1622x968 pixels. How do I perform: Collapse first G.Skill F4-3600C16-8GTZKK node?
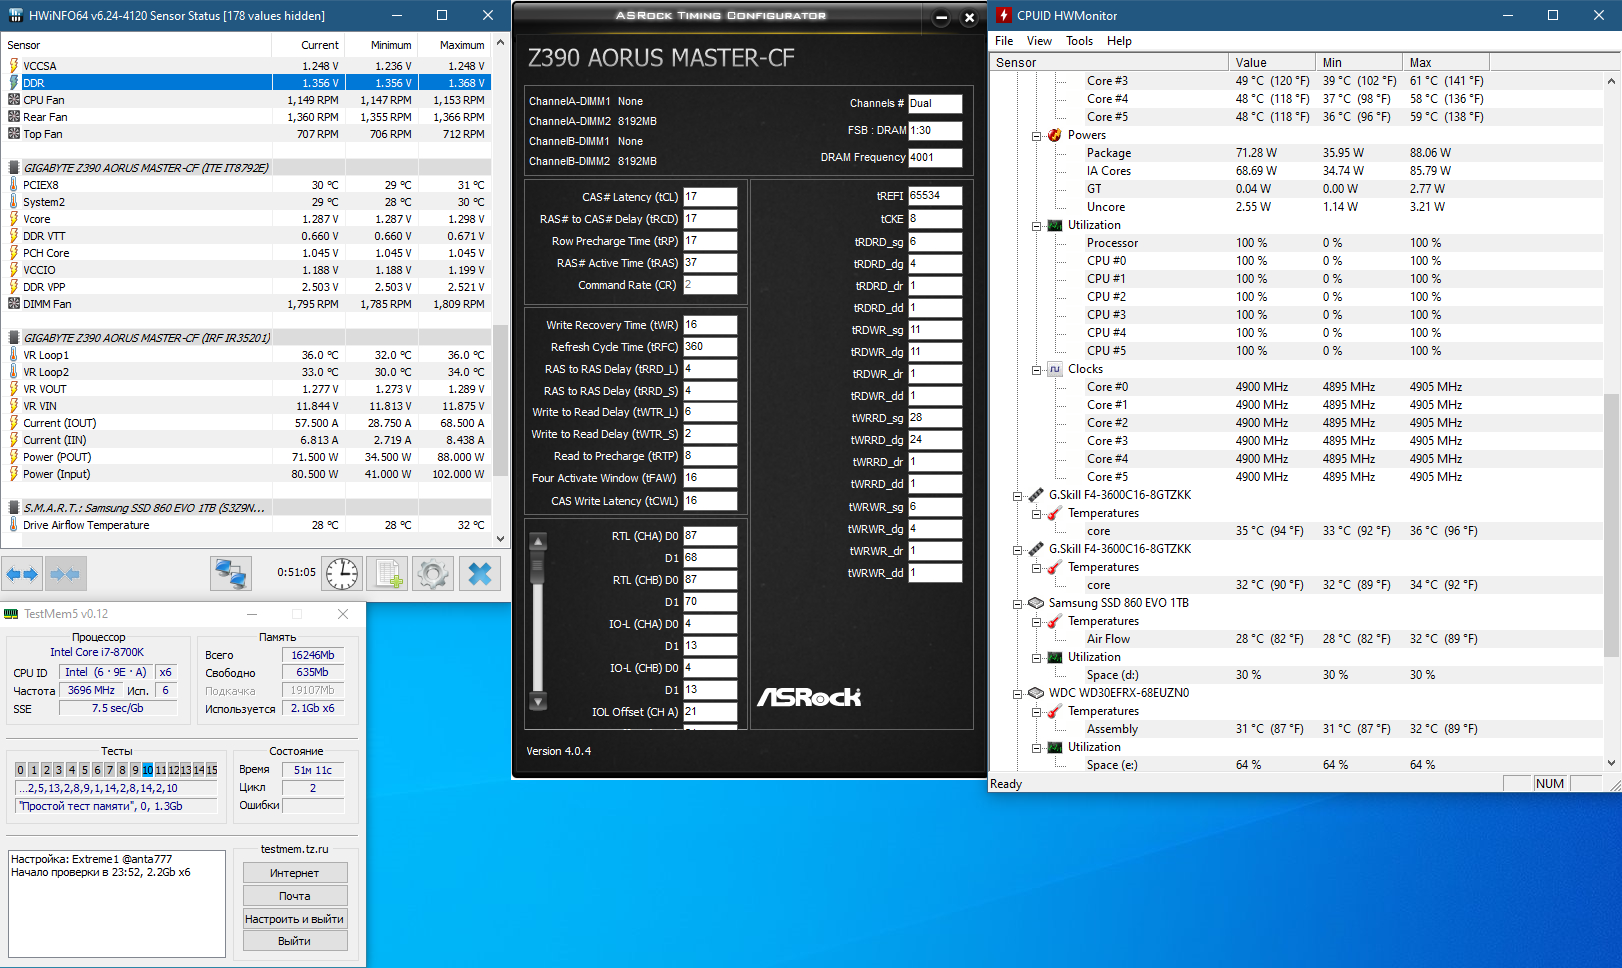[x=1018, y=496]
